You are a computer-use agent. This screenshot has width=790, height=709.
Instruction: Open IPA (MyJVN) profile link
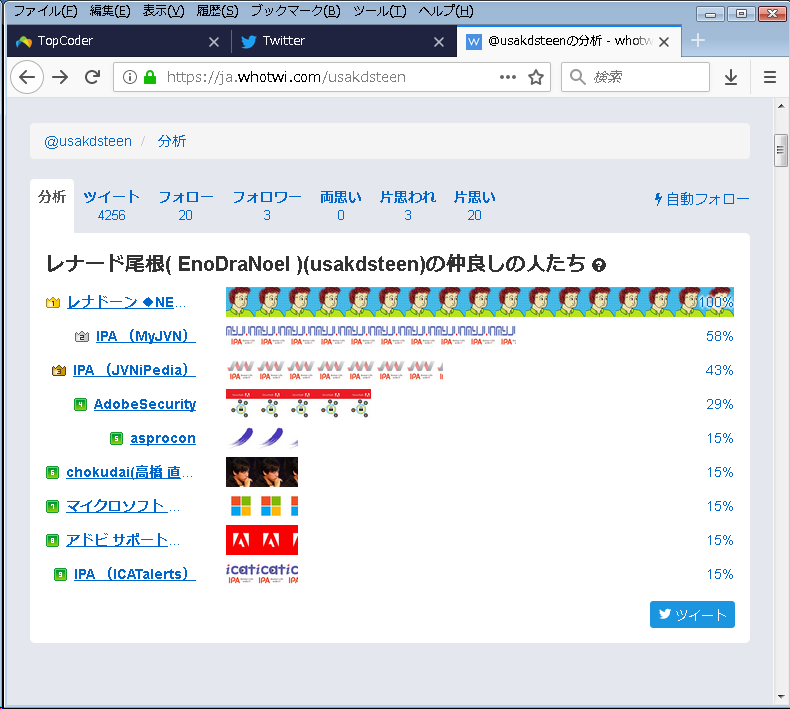tap(146, 336)
